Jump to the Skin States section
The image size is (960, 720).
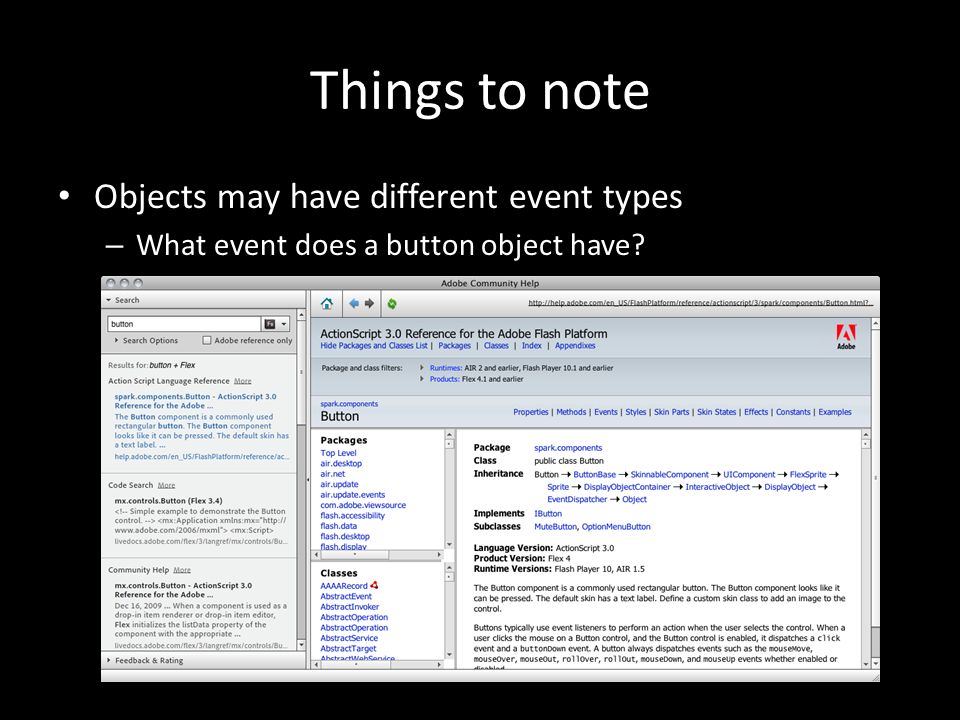[716, 412]
